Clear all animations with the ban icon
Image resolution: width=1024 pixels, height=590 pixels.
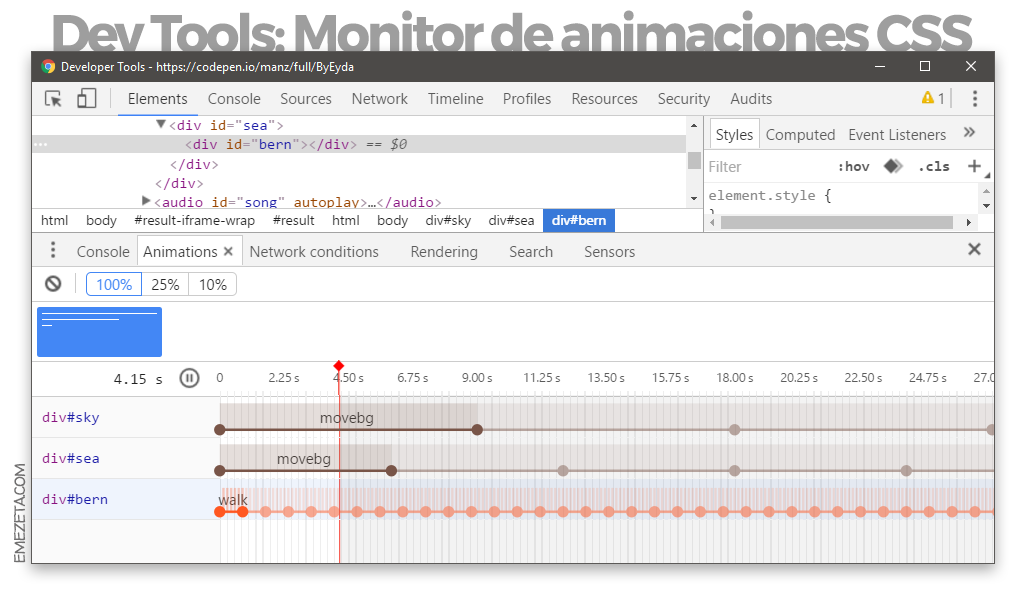[53, 284]
